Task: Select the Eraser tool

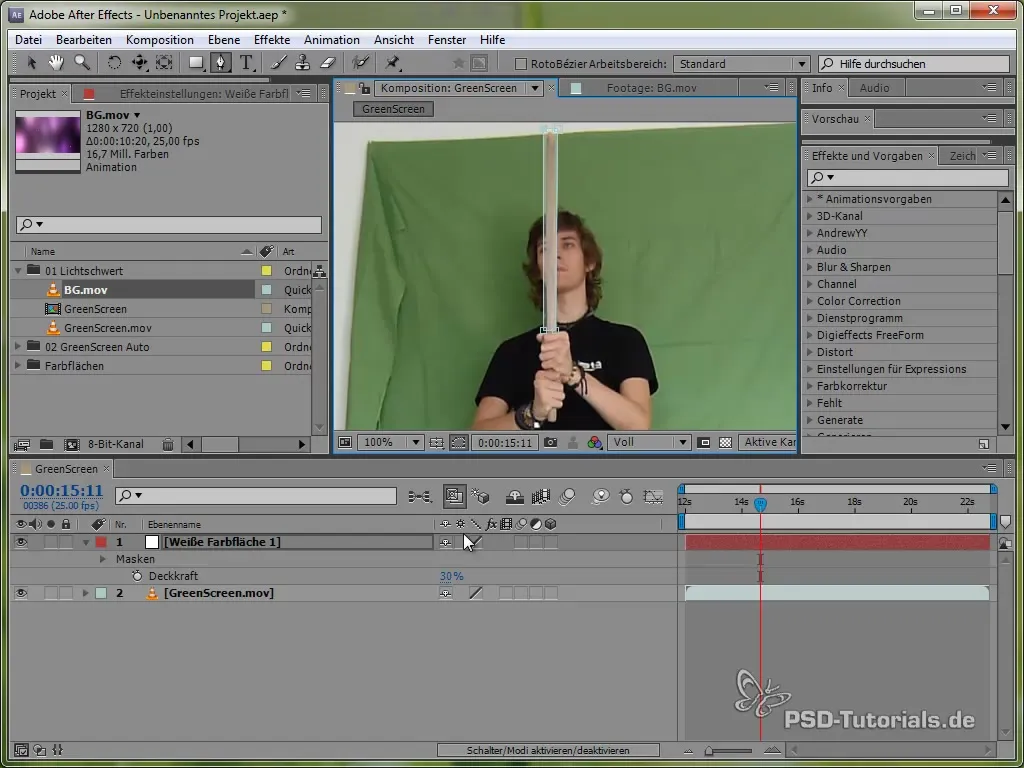Action: (x=328, y=63)
